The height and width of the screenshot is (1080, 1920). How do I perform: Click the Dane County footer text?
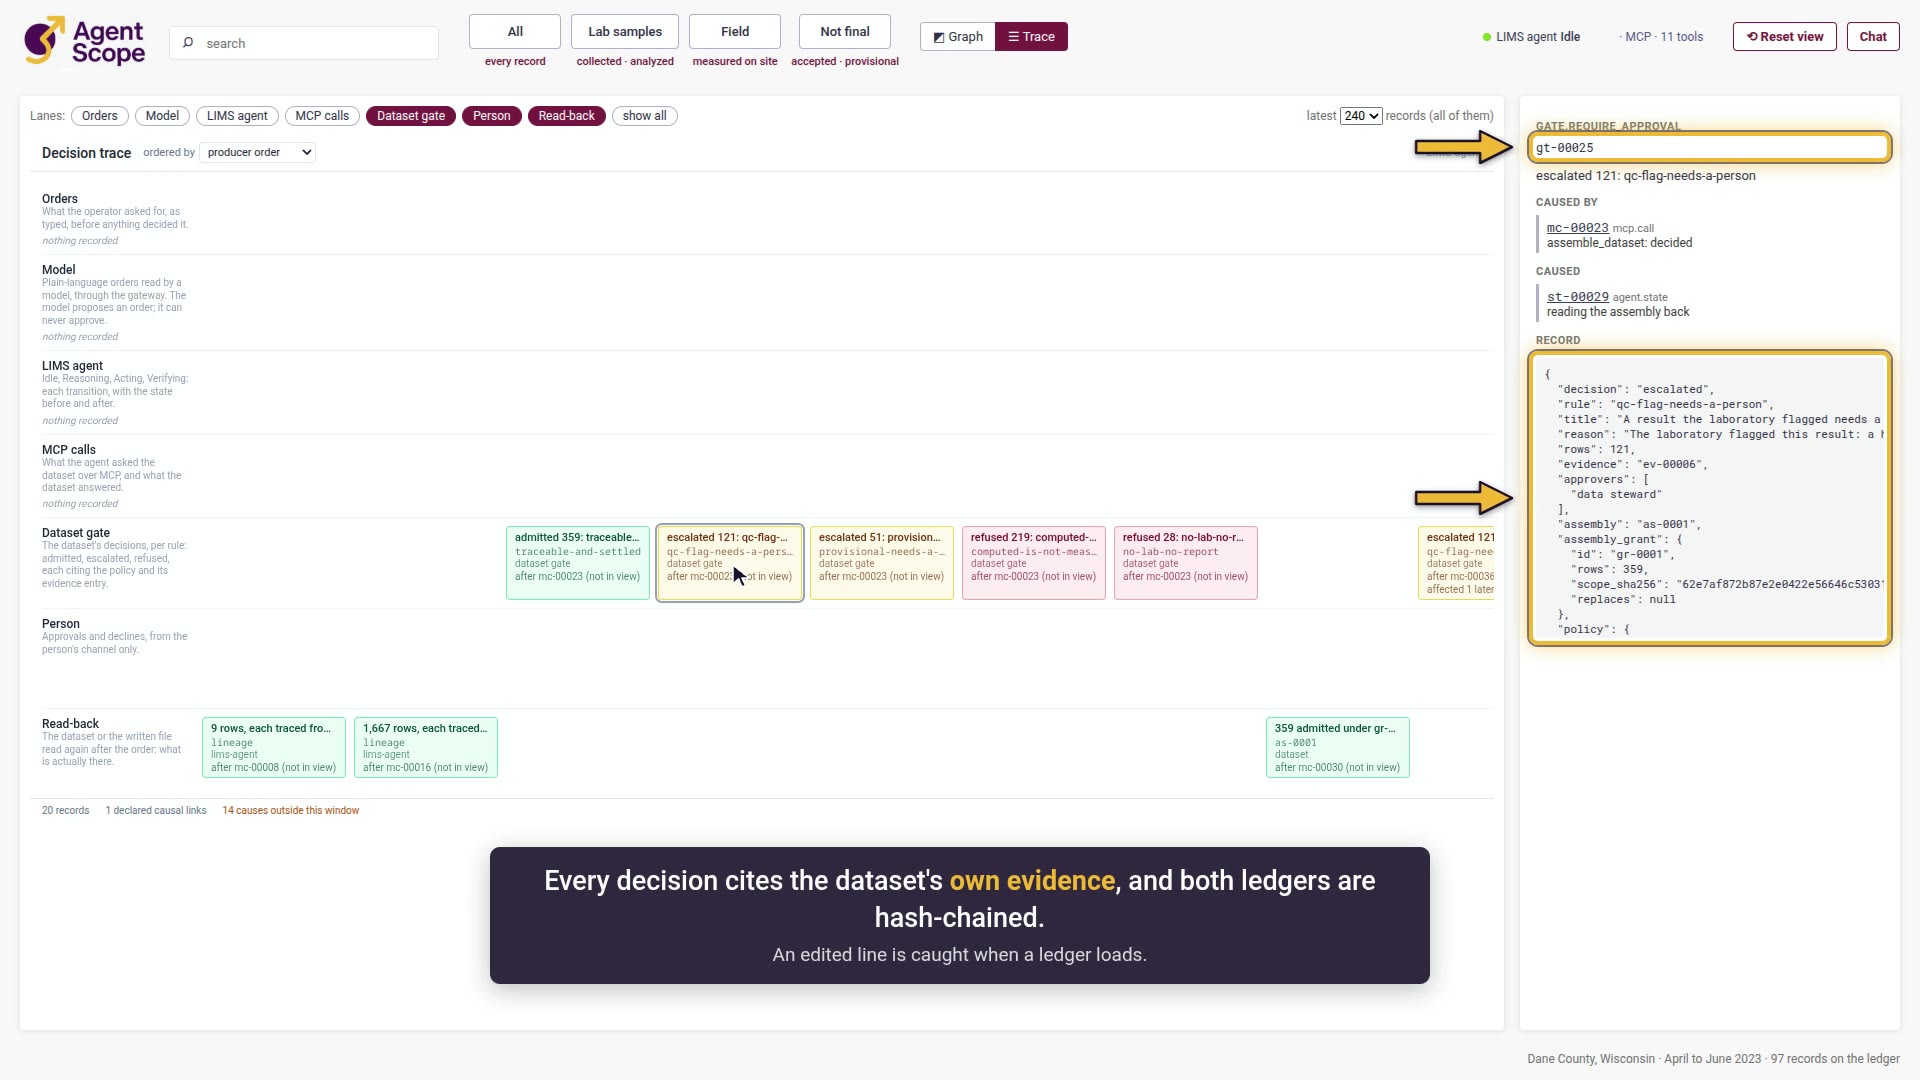click(1713, 1059)
